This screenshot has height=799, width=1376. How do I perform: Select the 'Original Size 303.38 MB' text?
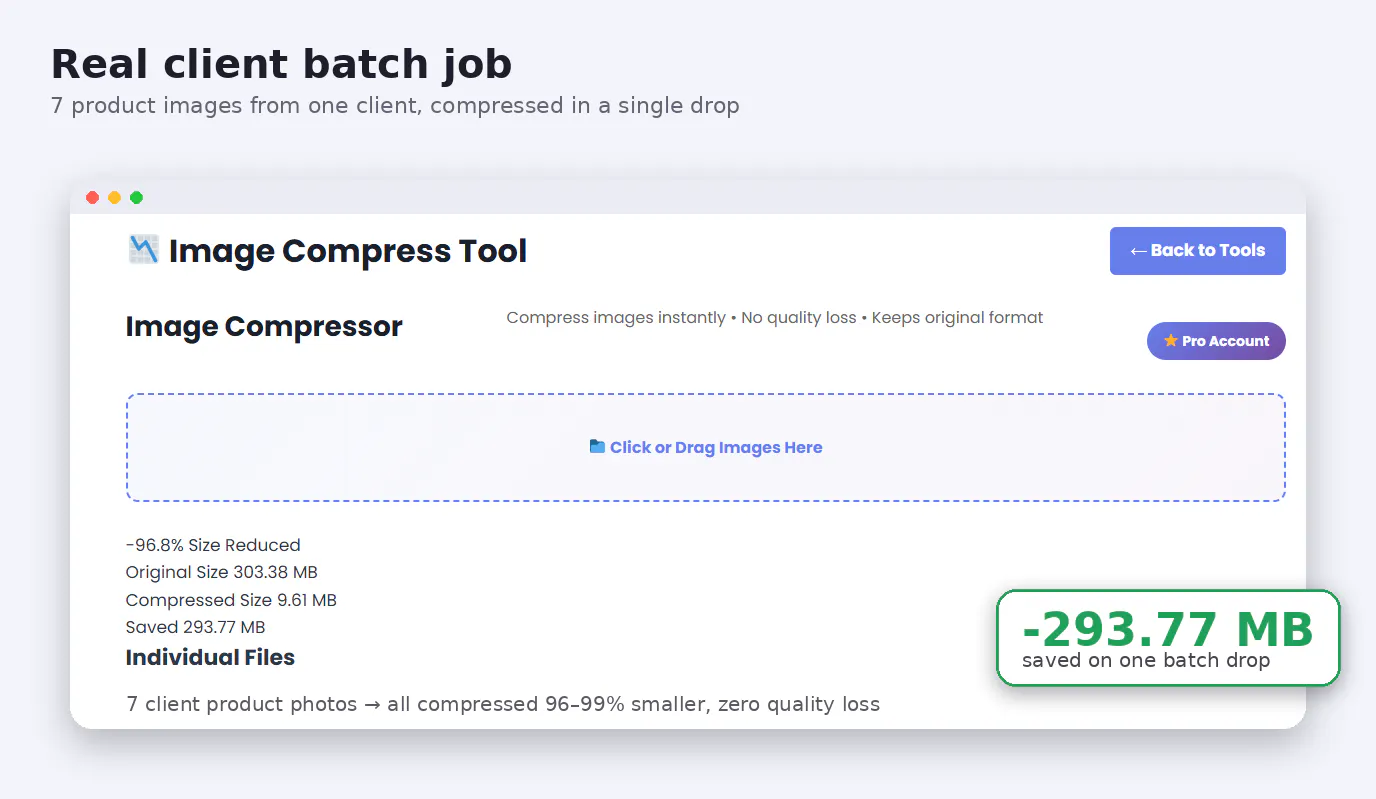(x=222, y=572)
